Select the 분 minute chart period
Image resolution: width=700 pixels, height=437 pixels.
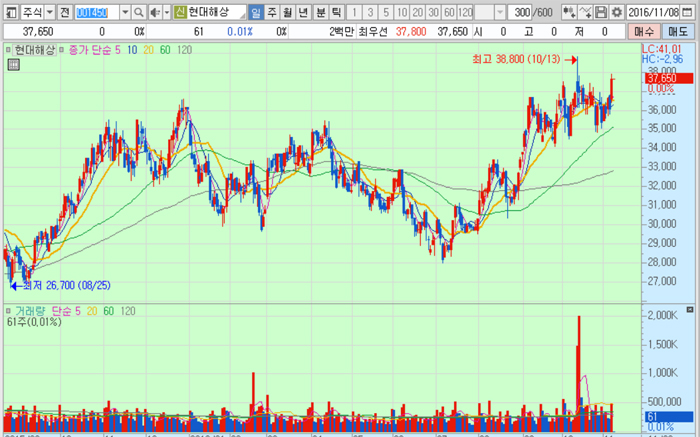coord(321,12)
